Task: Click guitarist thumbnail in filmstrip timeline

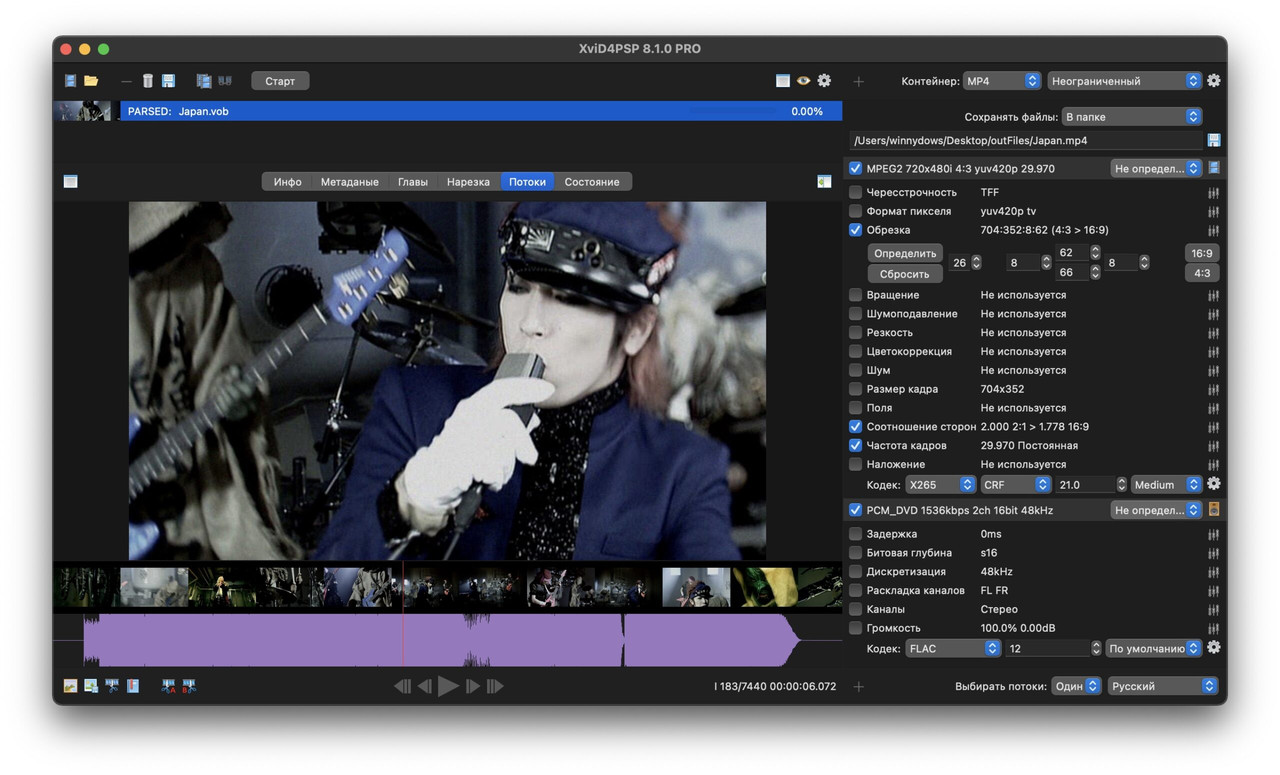Action: click(560, 587)
